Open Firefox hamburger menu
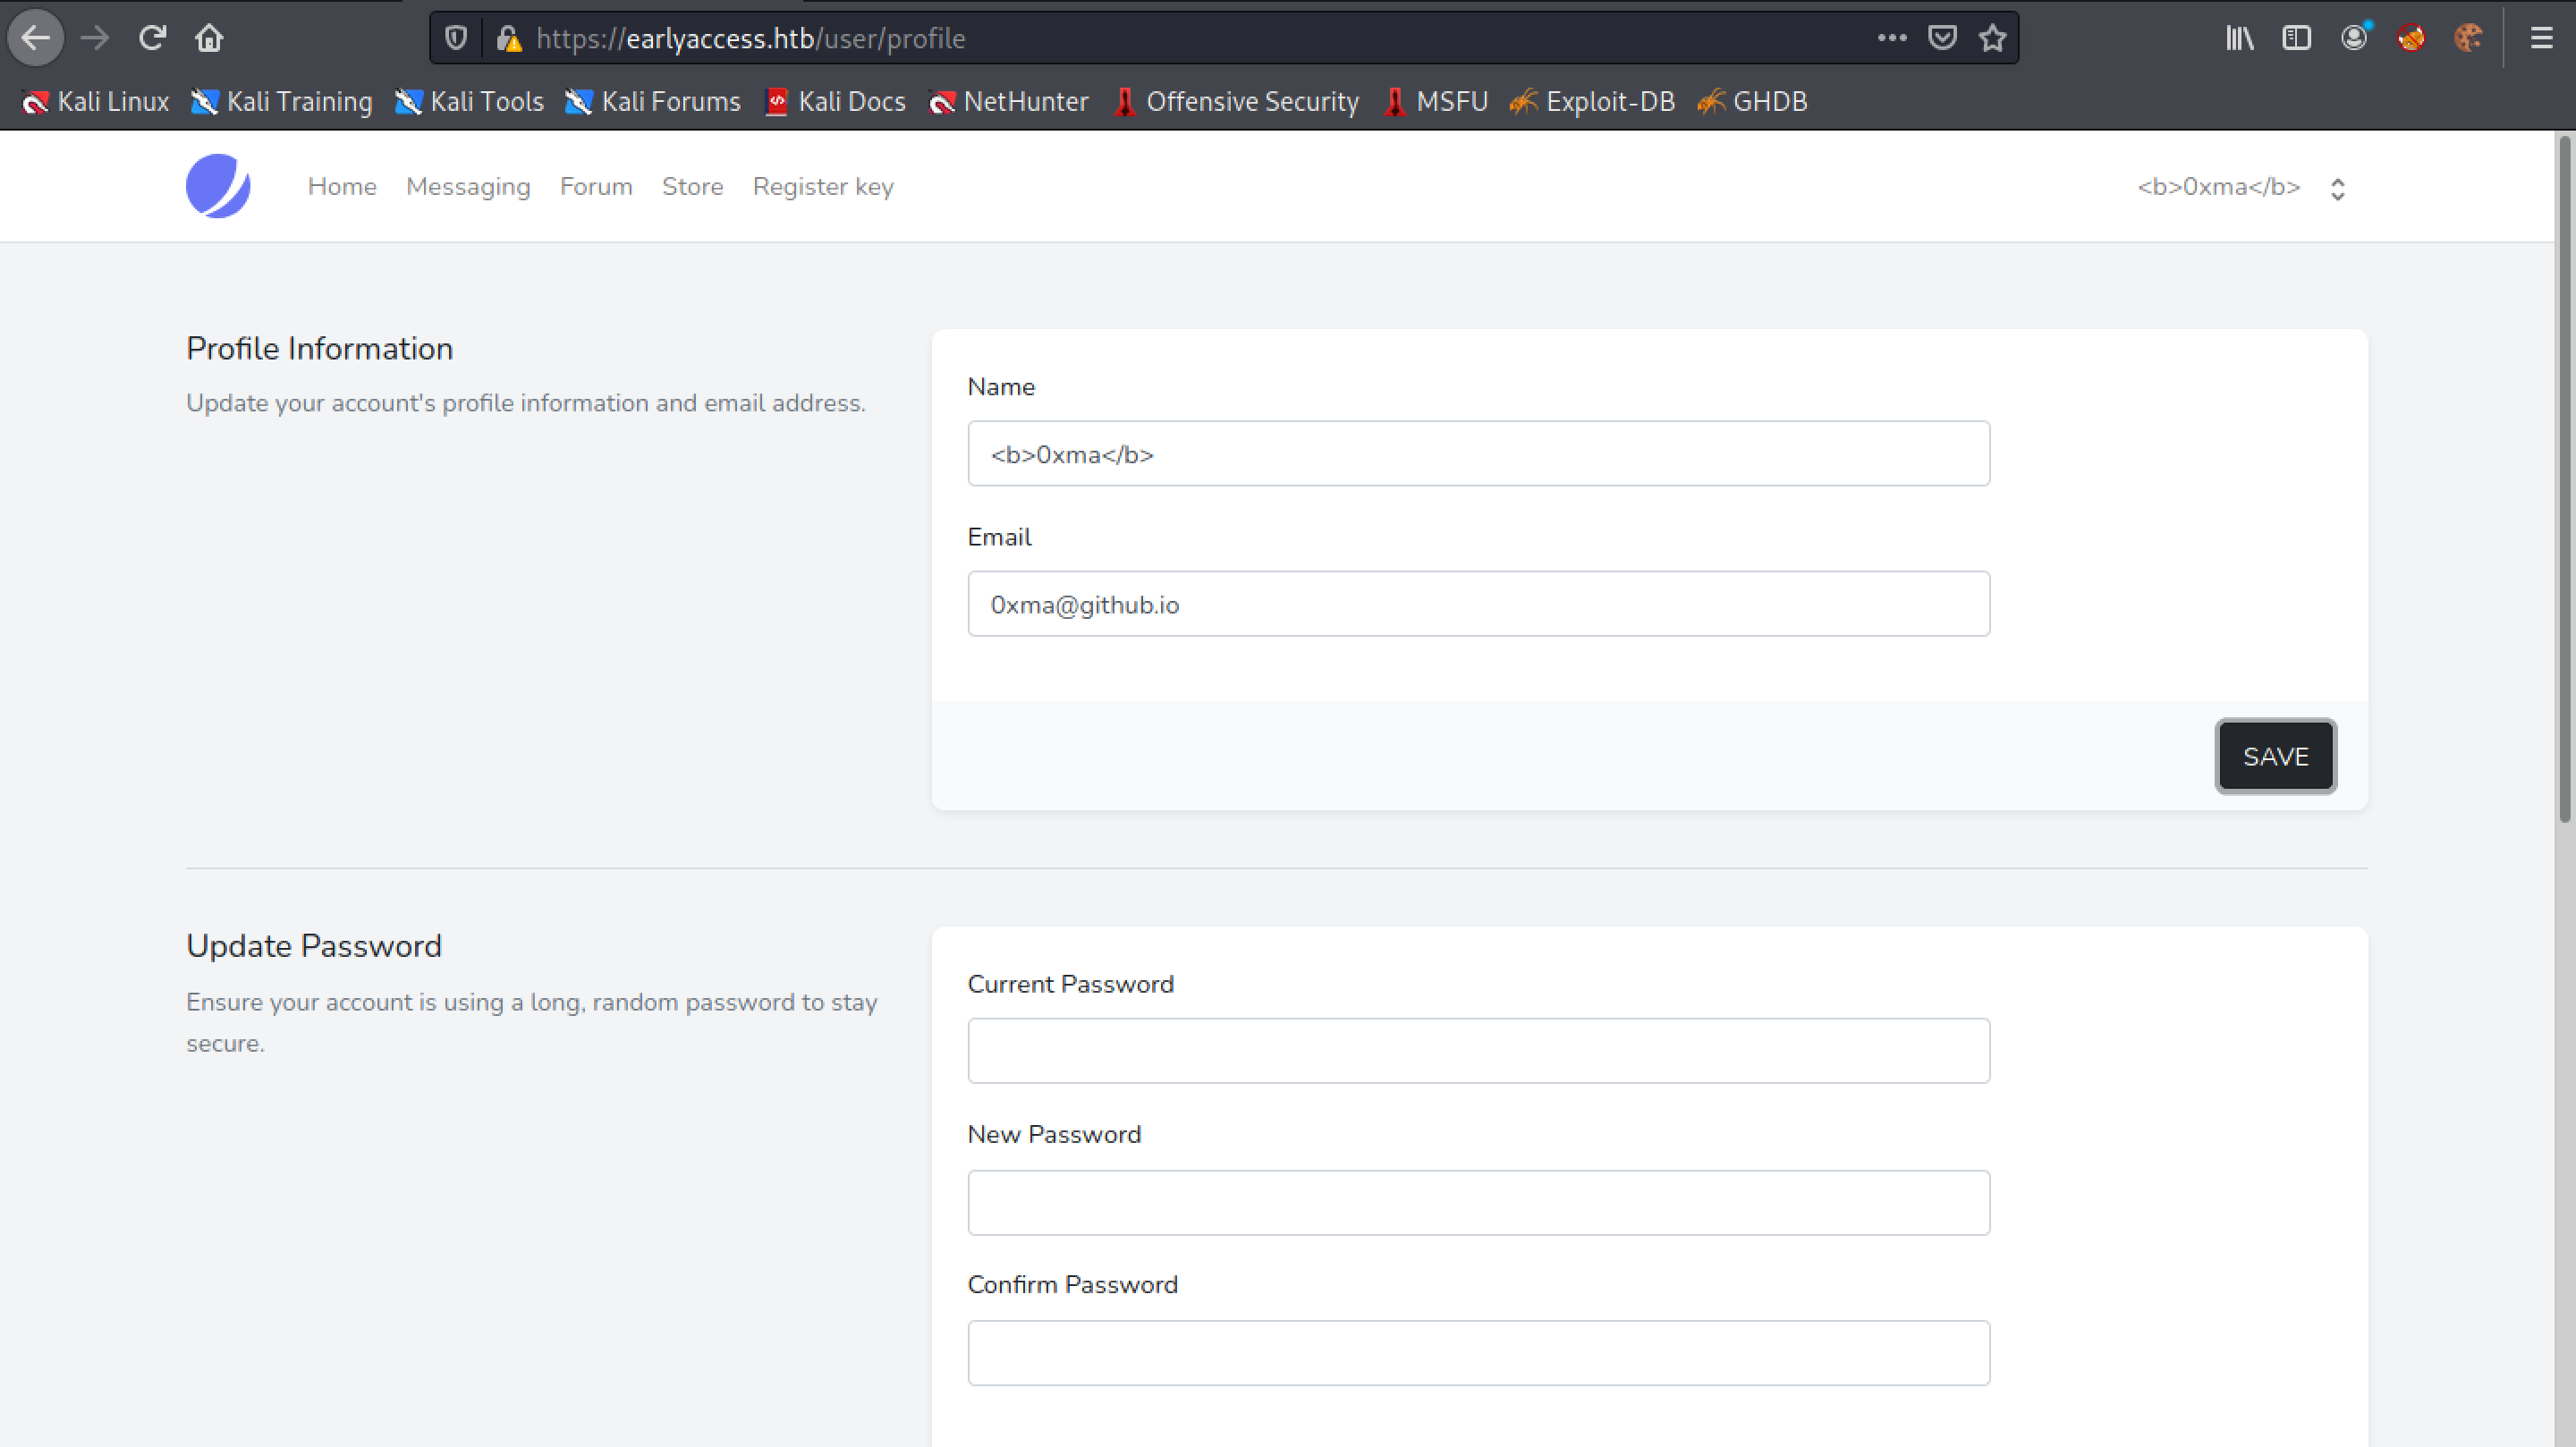The image size is (2576, 1447). tap(2541, 38)
